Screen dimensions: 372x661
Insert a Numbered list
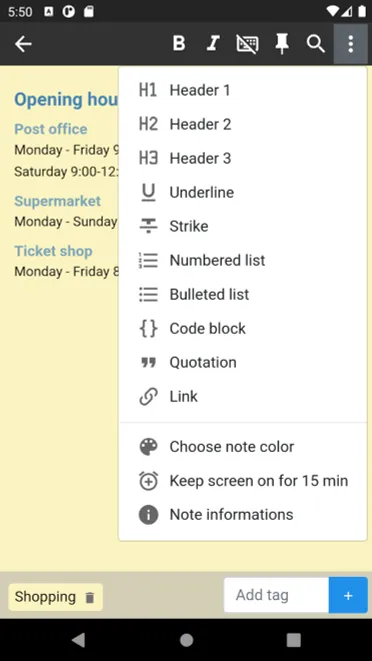click(x=243, y=260)
